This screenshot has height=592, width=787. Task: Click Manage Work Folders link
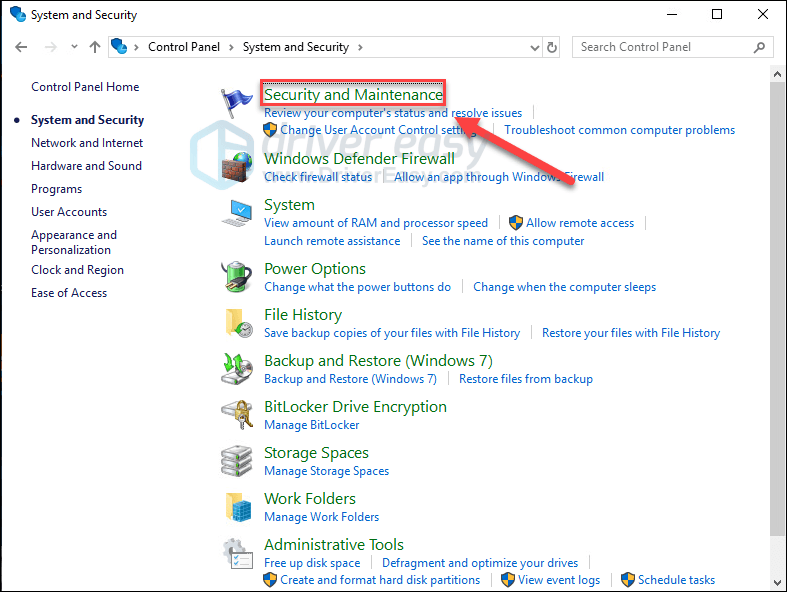pos(322,517)
